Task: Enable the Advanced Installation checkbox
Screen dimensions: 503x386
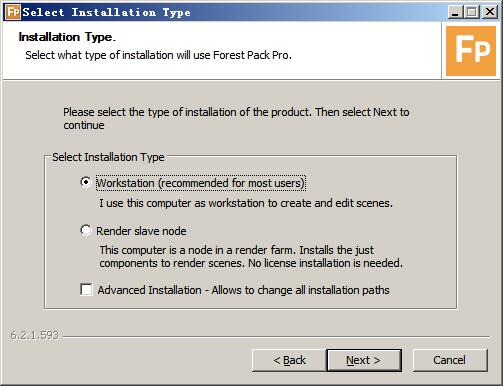Action: (86, 289)
